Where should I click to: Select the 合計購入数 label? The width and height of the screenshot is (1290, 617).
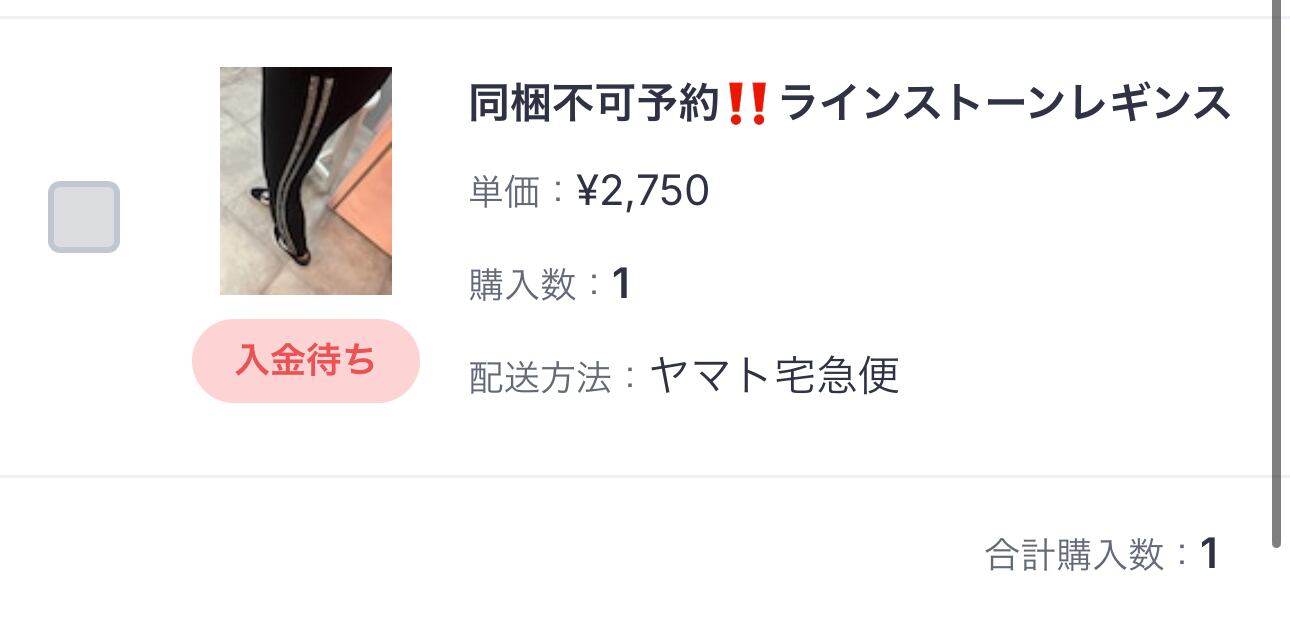point(1075,554)
